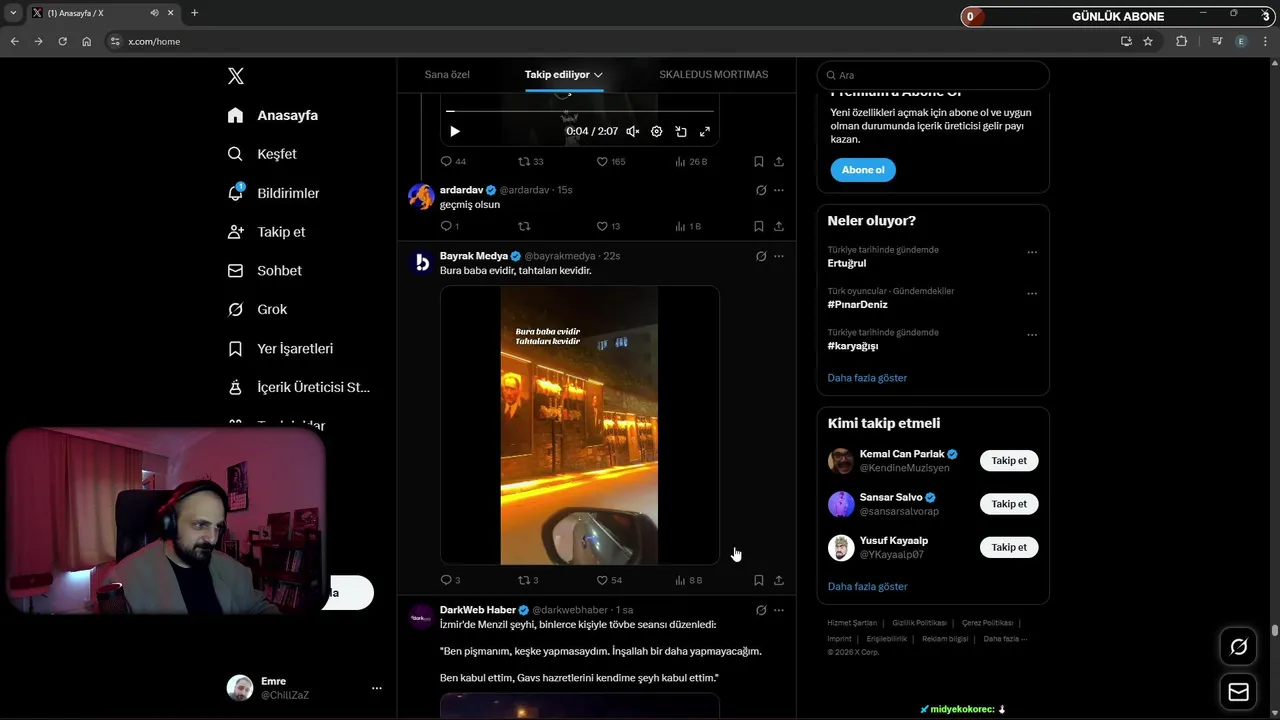Reply to Bayrak Medya post
Viewport: 1280px width, 720px height.
tap(450, 580)
